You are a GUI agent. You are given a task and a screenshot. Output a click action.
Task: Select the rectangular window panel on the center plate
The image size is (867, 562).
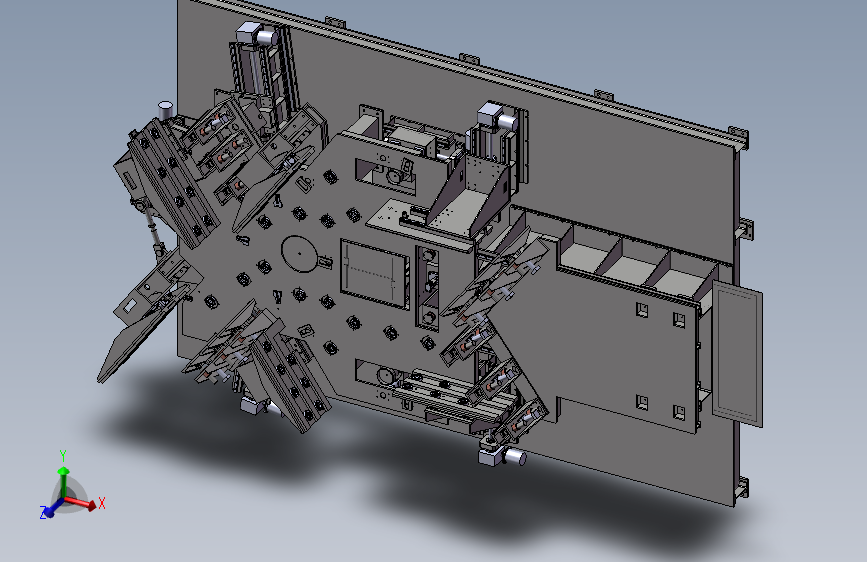coord(374,274)
